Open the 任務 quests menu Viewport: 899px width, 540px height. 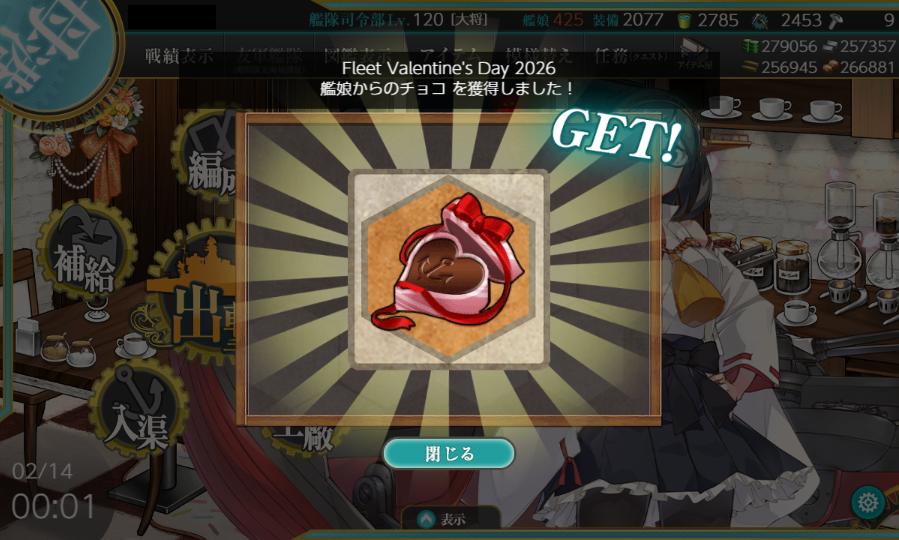(x=631, y=56)
